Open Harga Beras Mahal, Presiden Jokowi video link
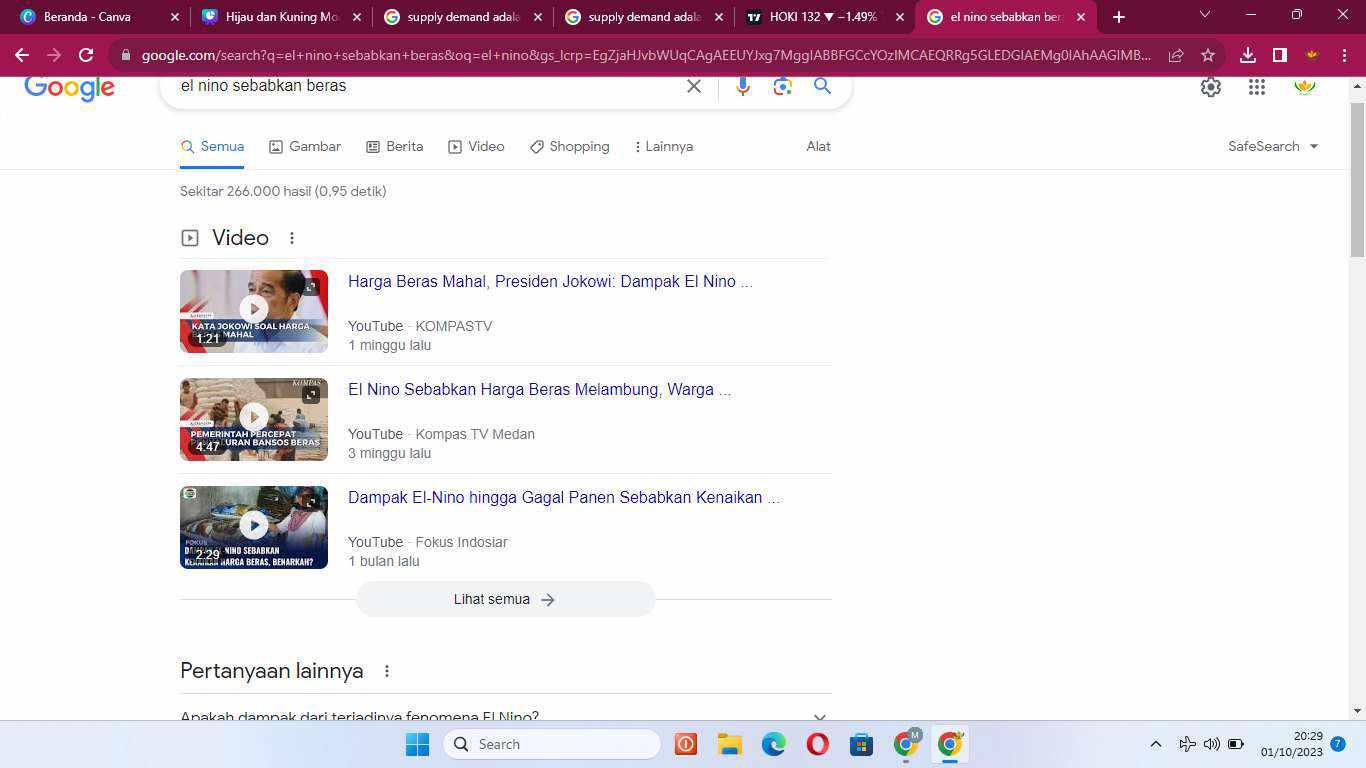1366x768 pixels. [550, 282]
